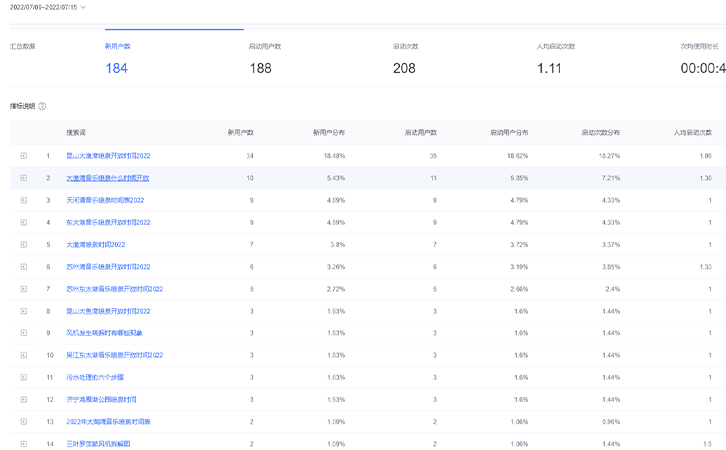Select the 启动用户数 summary tab showing 188
This screenshot has height=450, width=726.
coord(262,59)
